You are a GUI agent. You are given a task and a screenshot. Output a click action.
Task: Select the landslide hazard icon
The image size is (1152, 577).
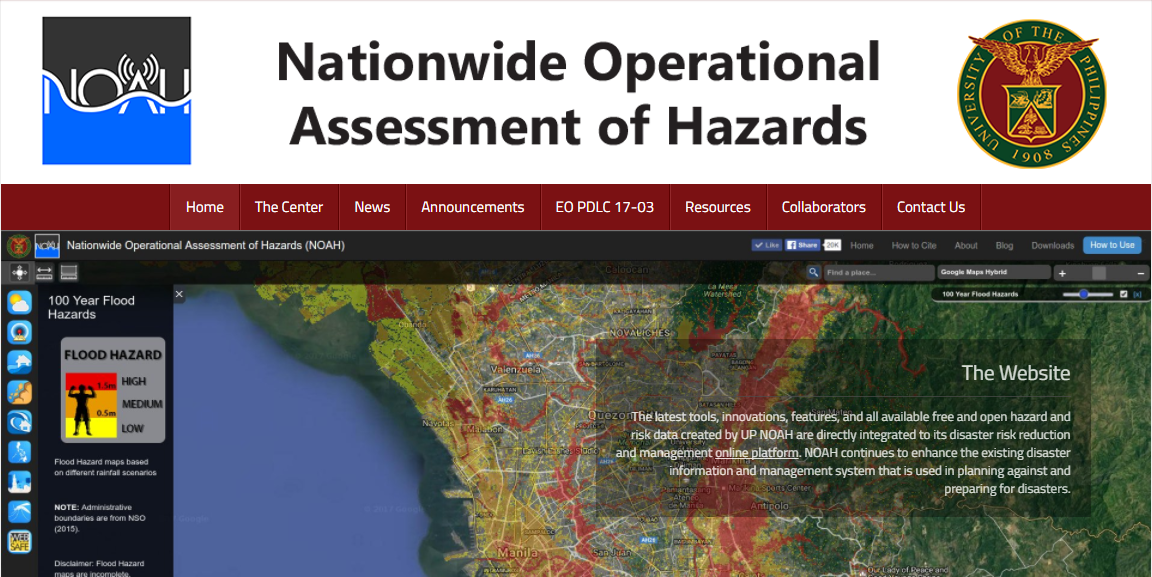tap(19, 392)
